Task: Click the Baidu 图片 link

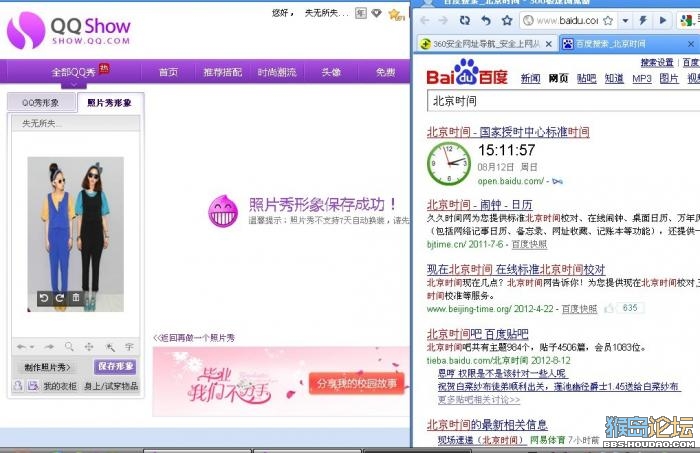Action: click(669, 79)
